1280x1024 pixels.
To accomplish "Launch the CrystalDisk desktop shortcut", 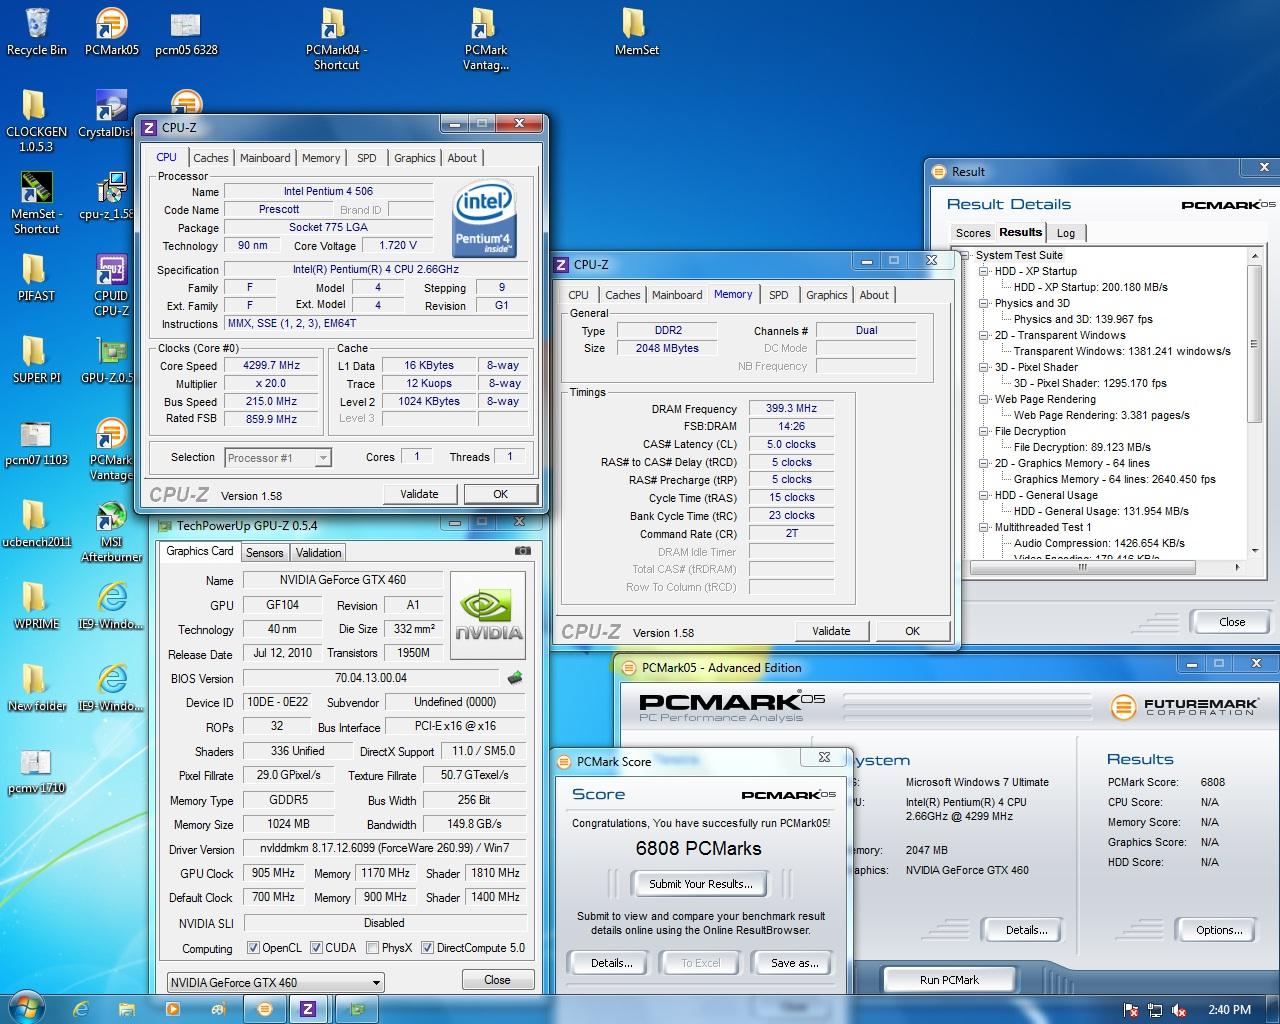I will pyautogui.click(x=108, y=113).
